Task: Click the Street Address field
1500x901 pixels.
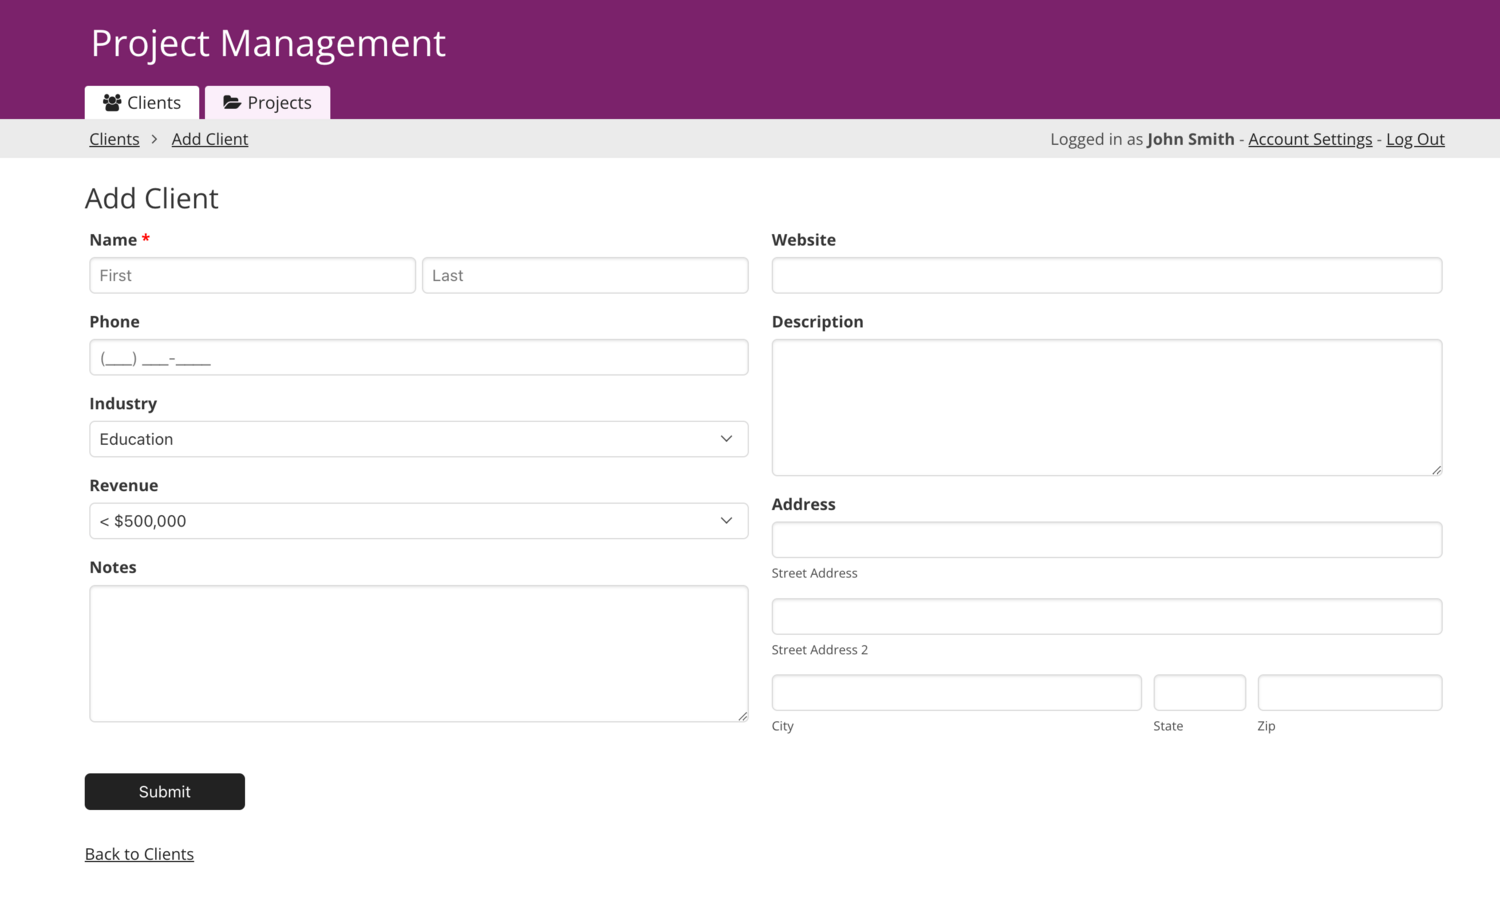Action: 1106,539
